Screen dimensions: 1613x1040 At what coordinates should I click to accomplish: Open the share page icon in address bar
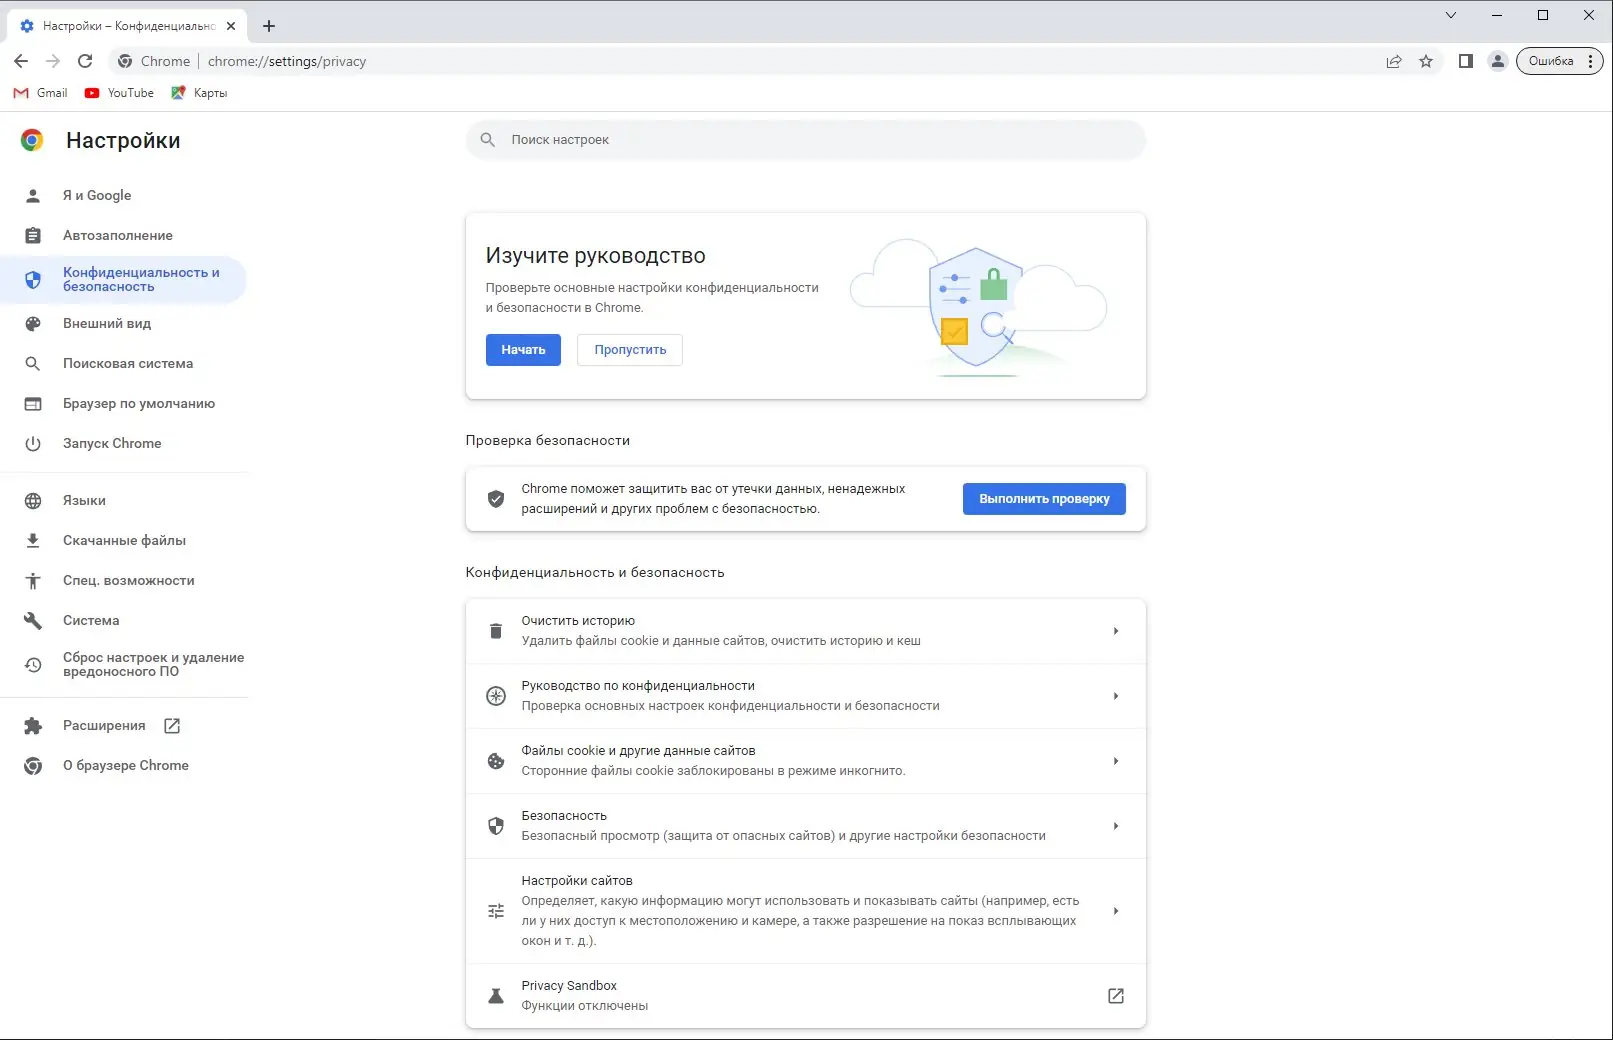pos(1394,61)
